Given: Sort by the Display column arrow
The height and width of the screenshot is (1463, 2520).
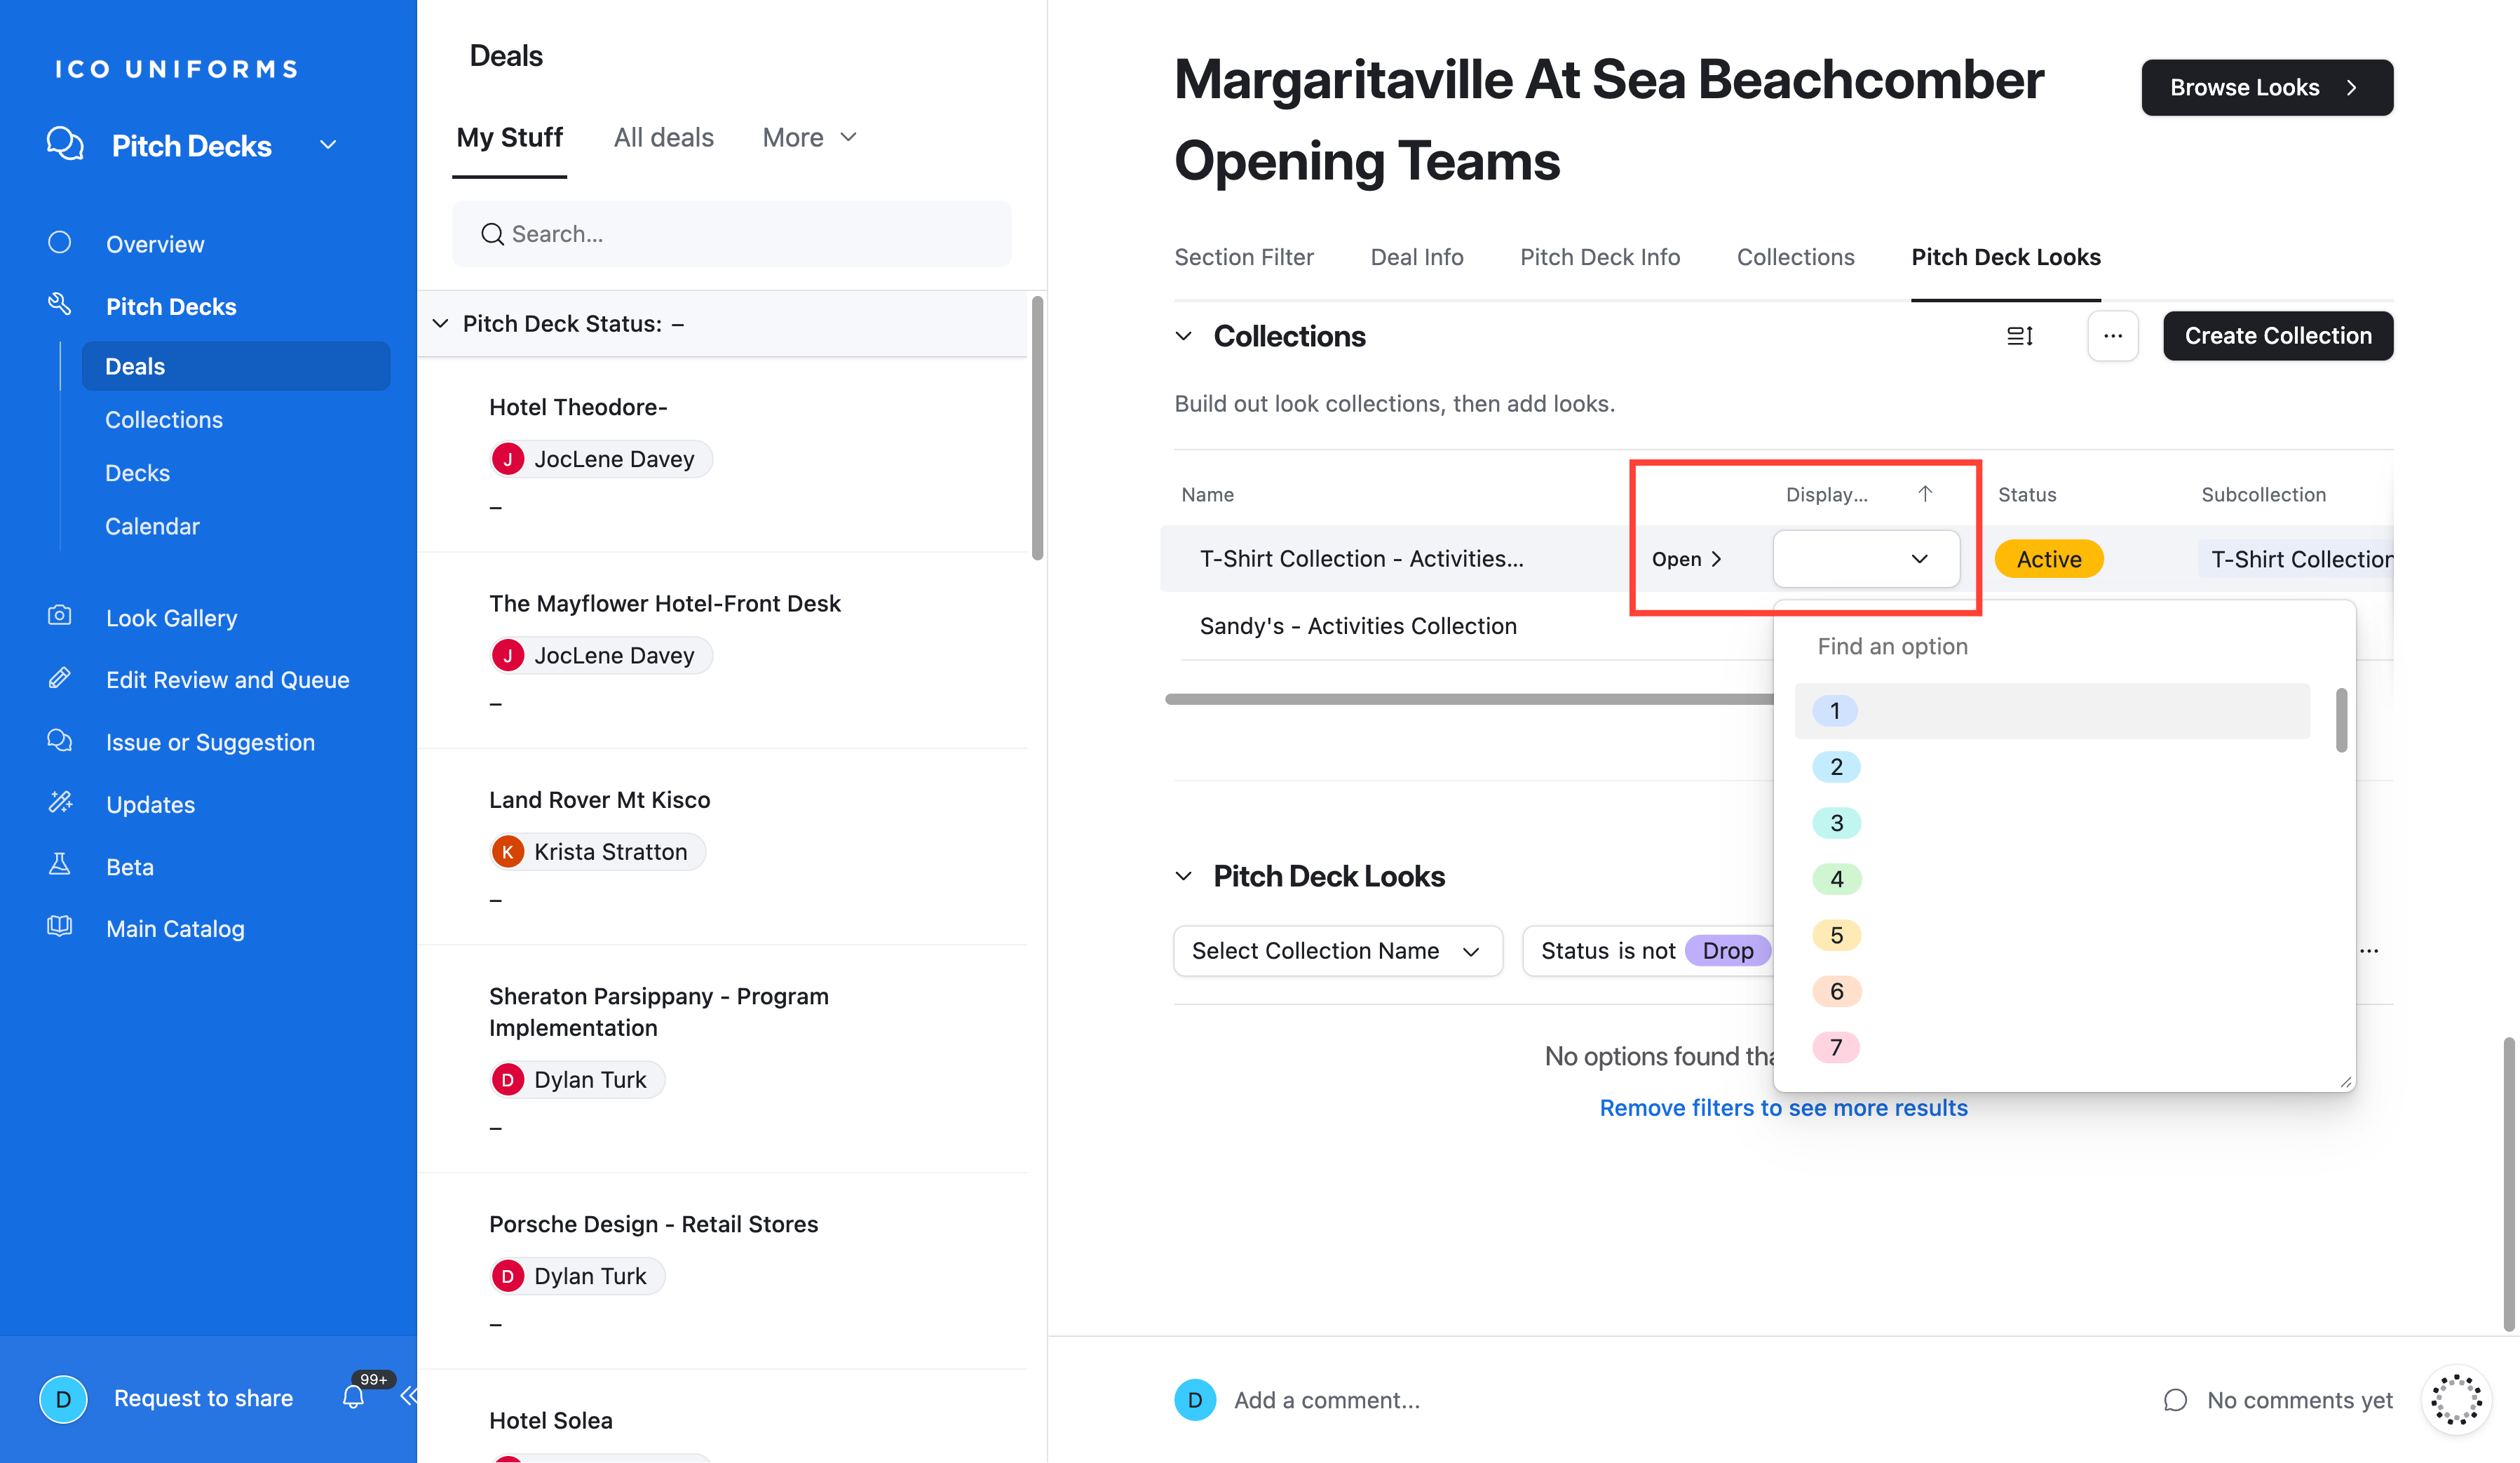Looking at the screenshot, I should pos(1925,494).
